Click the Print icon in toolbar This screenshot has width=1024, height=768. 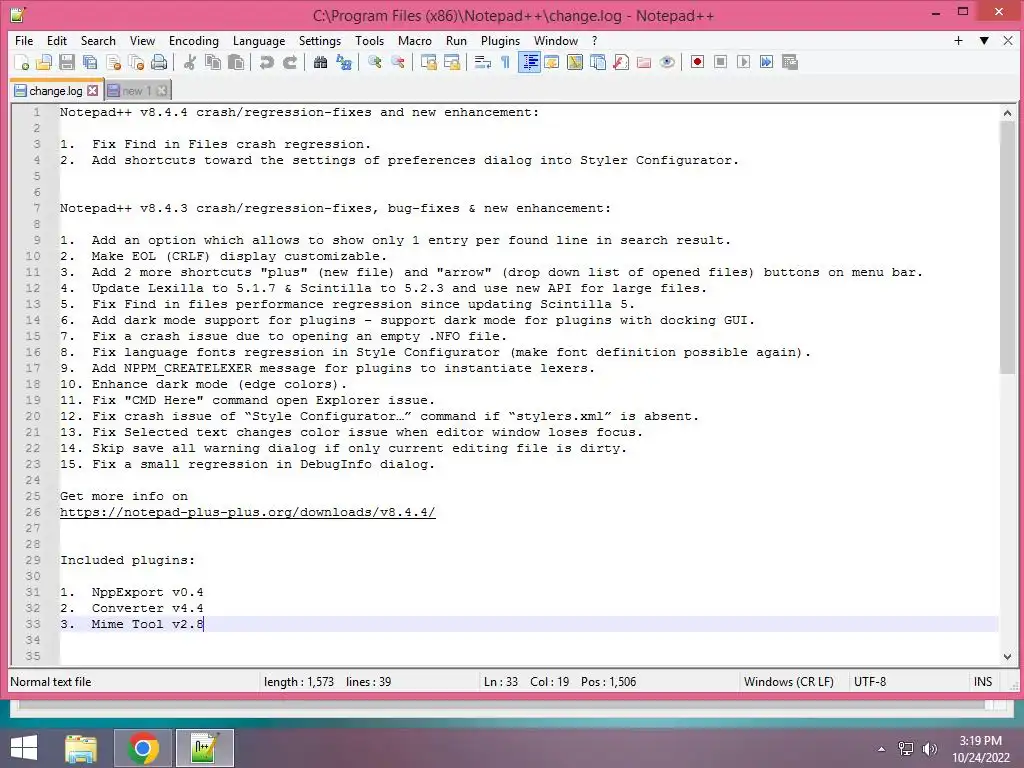pyautogui.click(x=159, y=62)
